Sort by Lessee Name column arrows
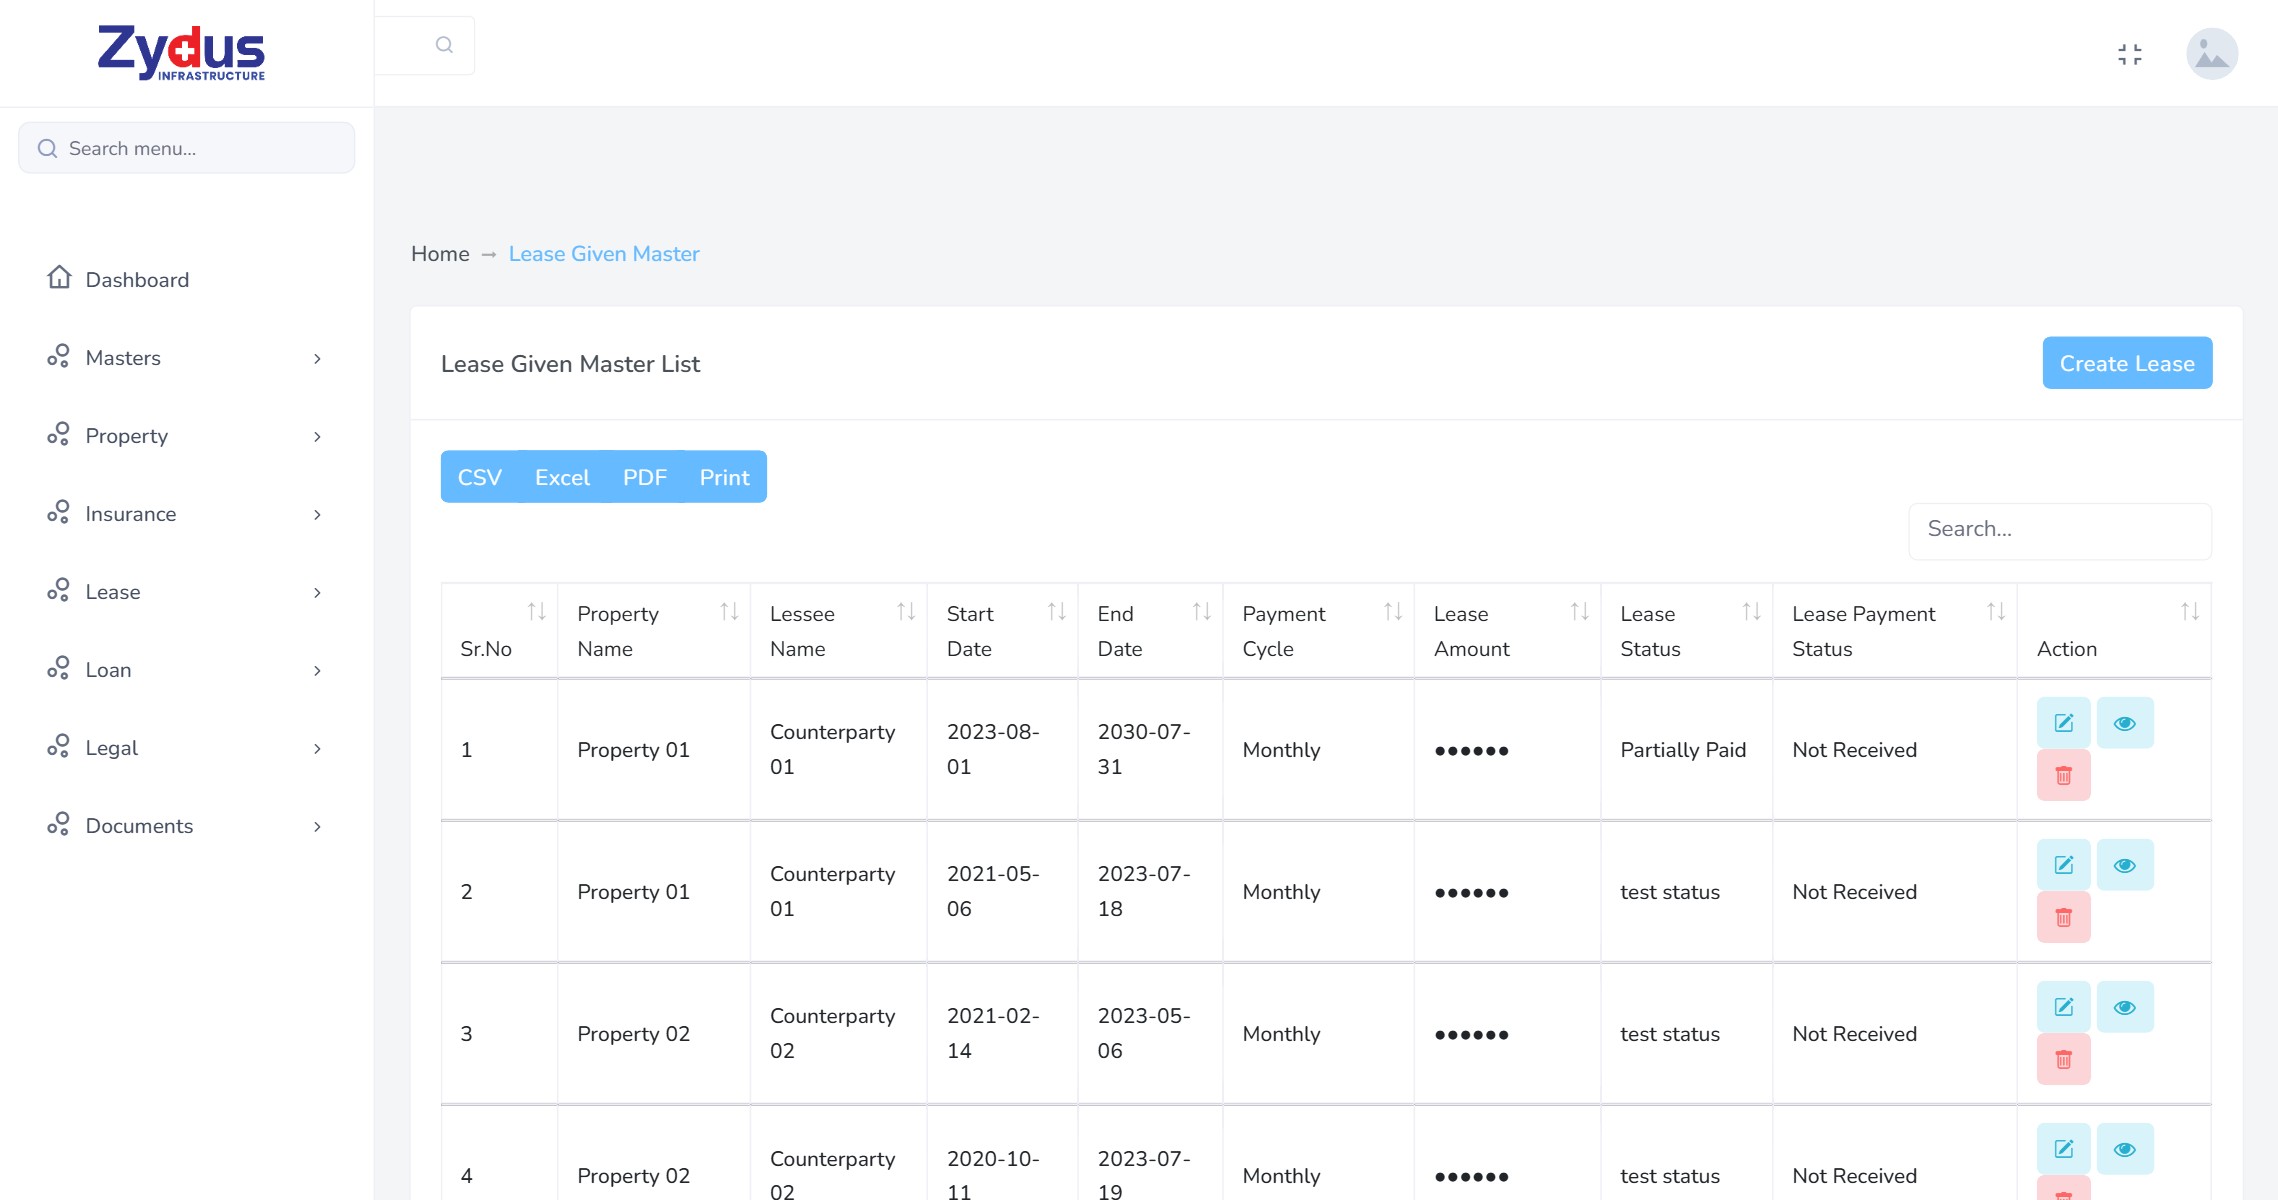Viewport: 2278px width, 1200px height. (907, 611)
